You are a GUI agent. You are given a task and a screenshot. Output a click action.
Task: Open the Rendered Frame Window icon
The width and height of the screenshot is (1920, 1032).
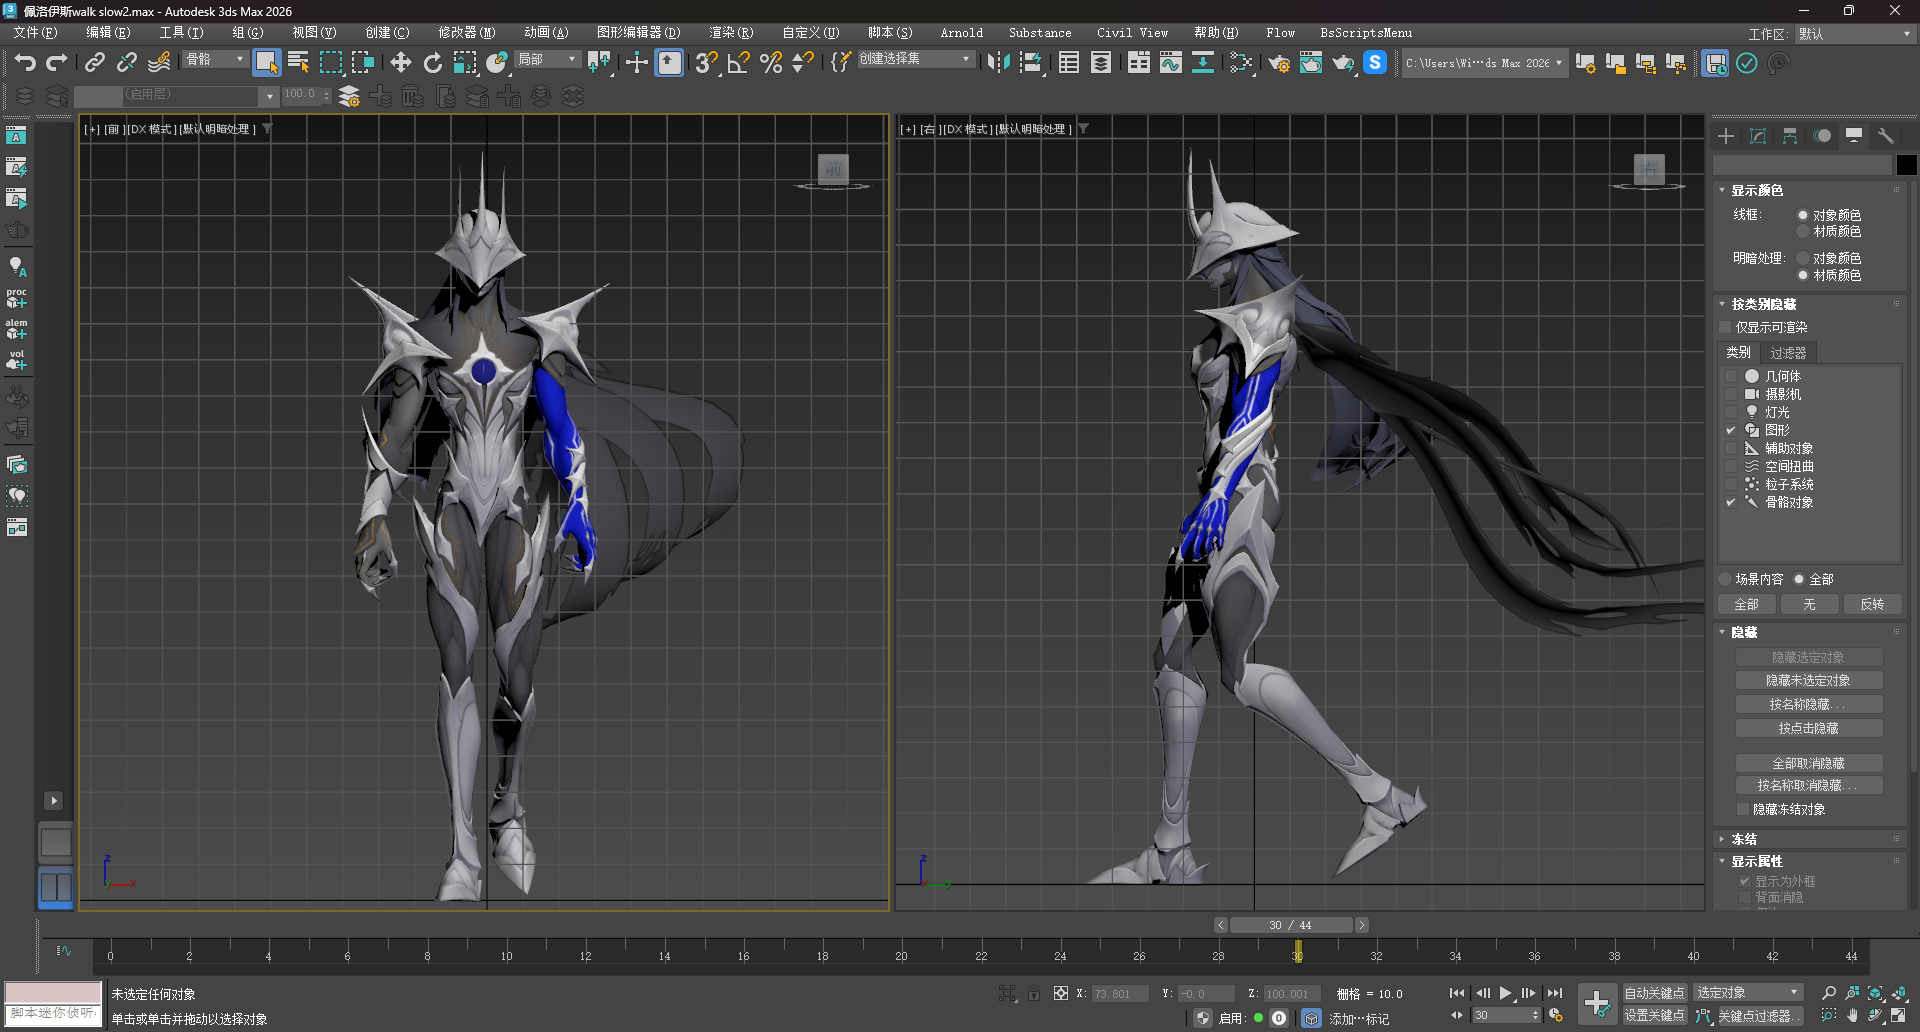tap(1311, 62)
